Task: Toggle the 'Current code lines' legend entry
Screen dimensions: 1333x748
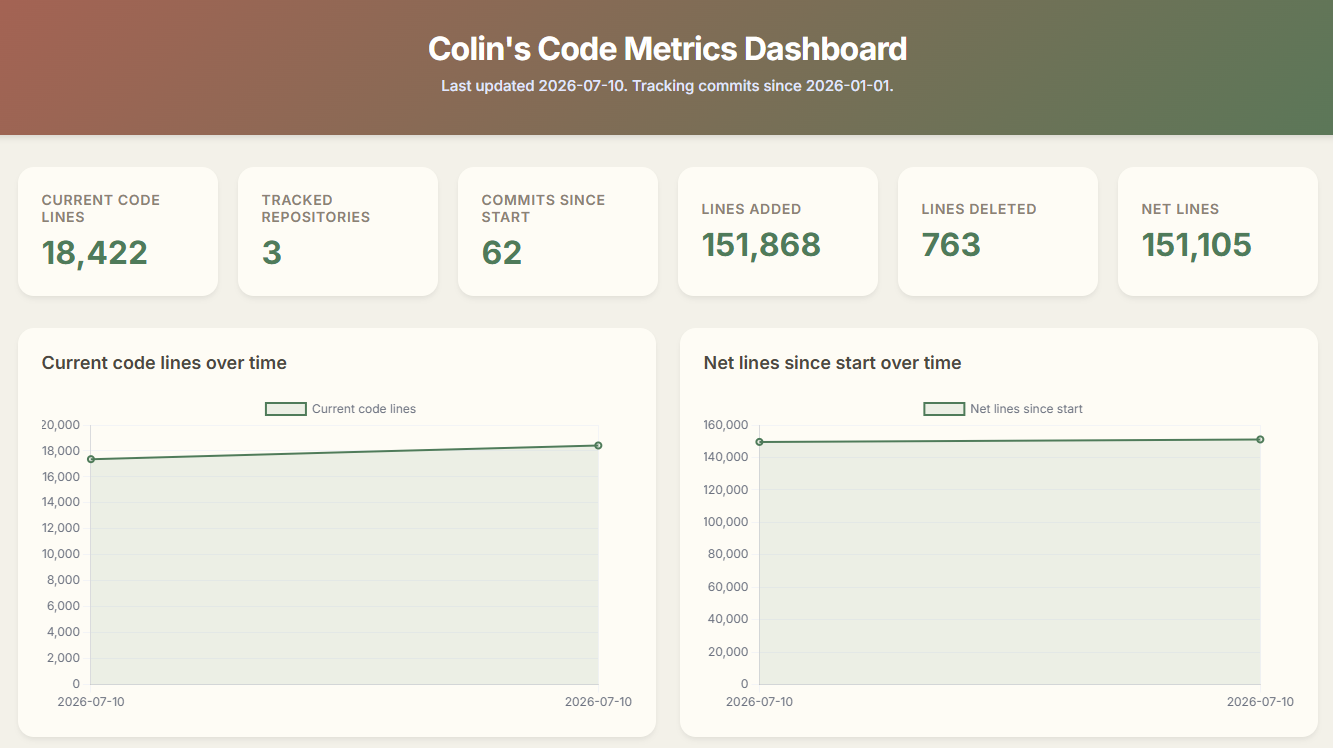Action: pos(340,409)
